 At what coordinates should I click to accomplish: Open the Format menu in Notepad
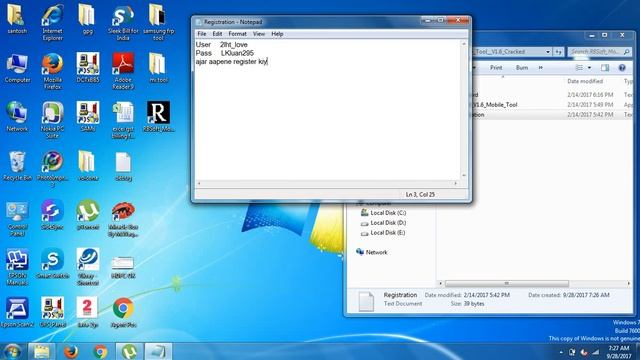tap(237, 34)
